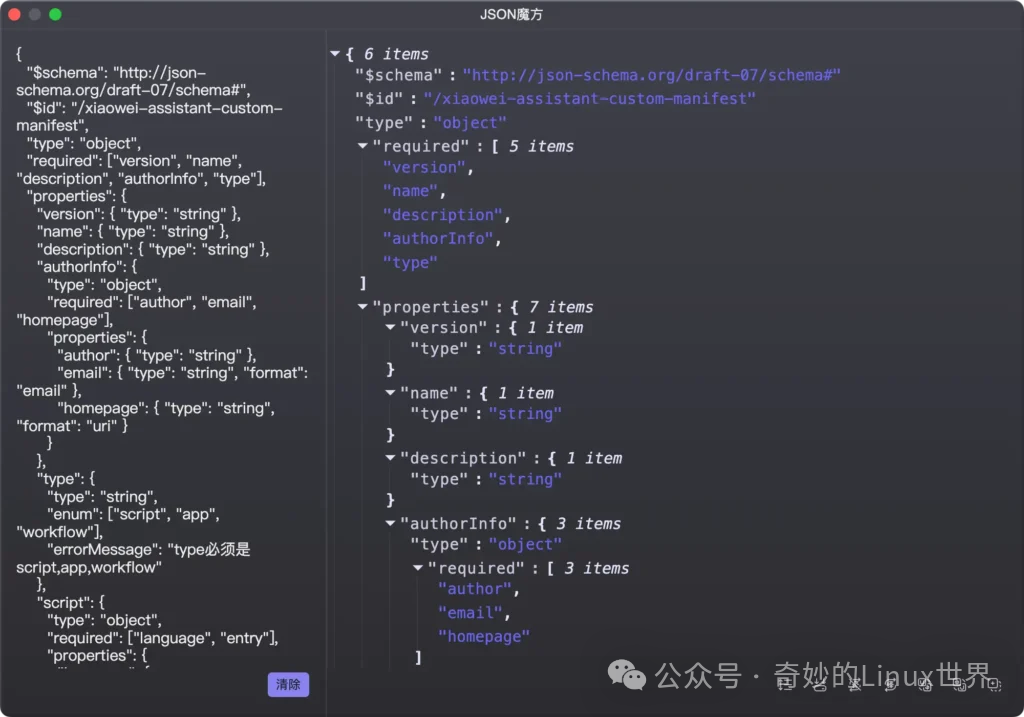Click the "object" type value under authorInfo
This screenshot has width=1024, height=717.
tap(525, 545)
